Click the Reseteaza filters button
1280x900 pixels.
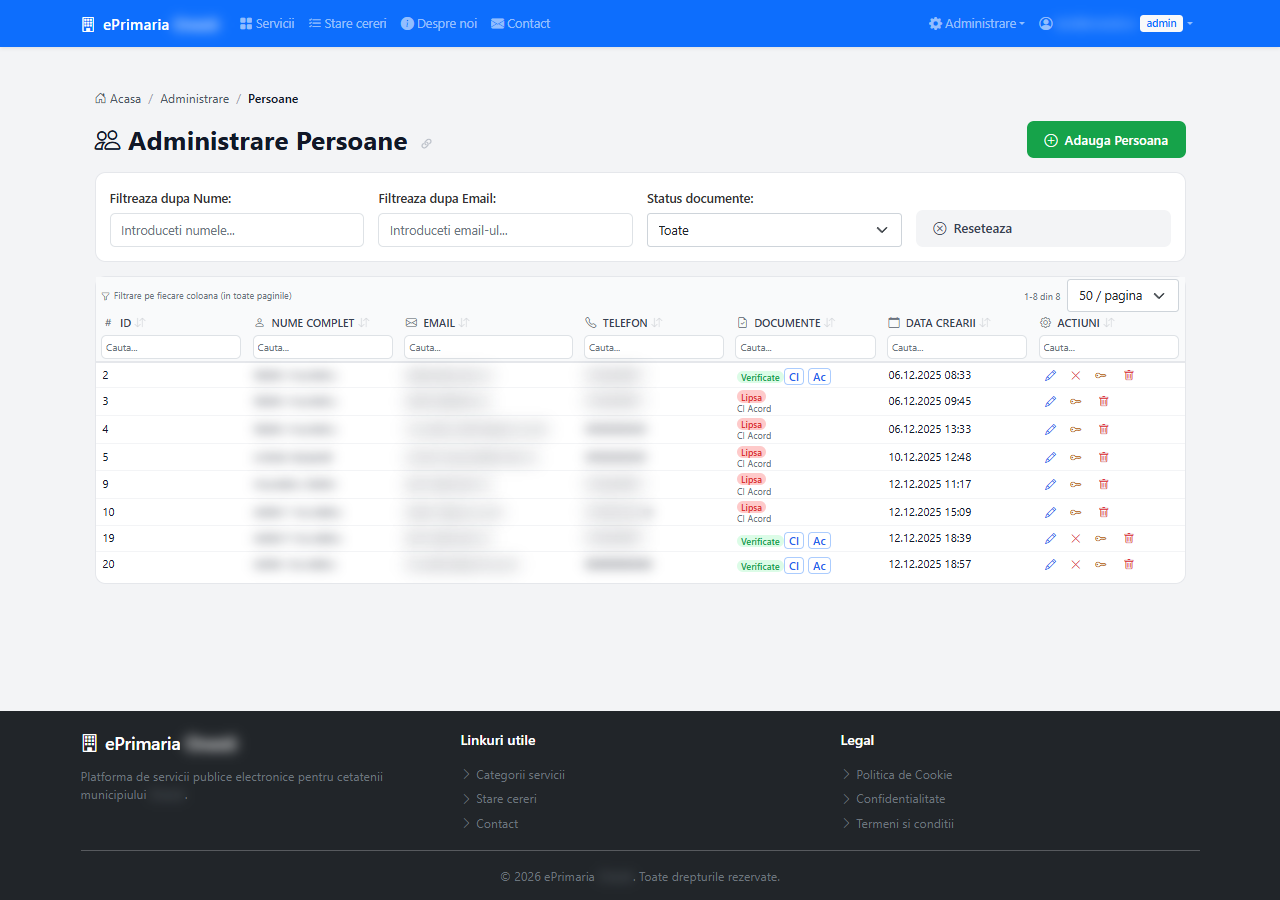coord(1043,228)
